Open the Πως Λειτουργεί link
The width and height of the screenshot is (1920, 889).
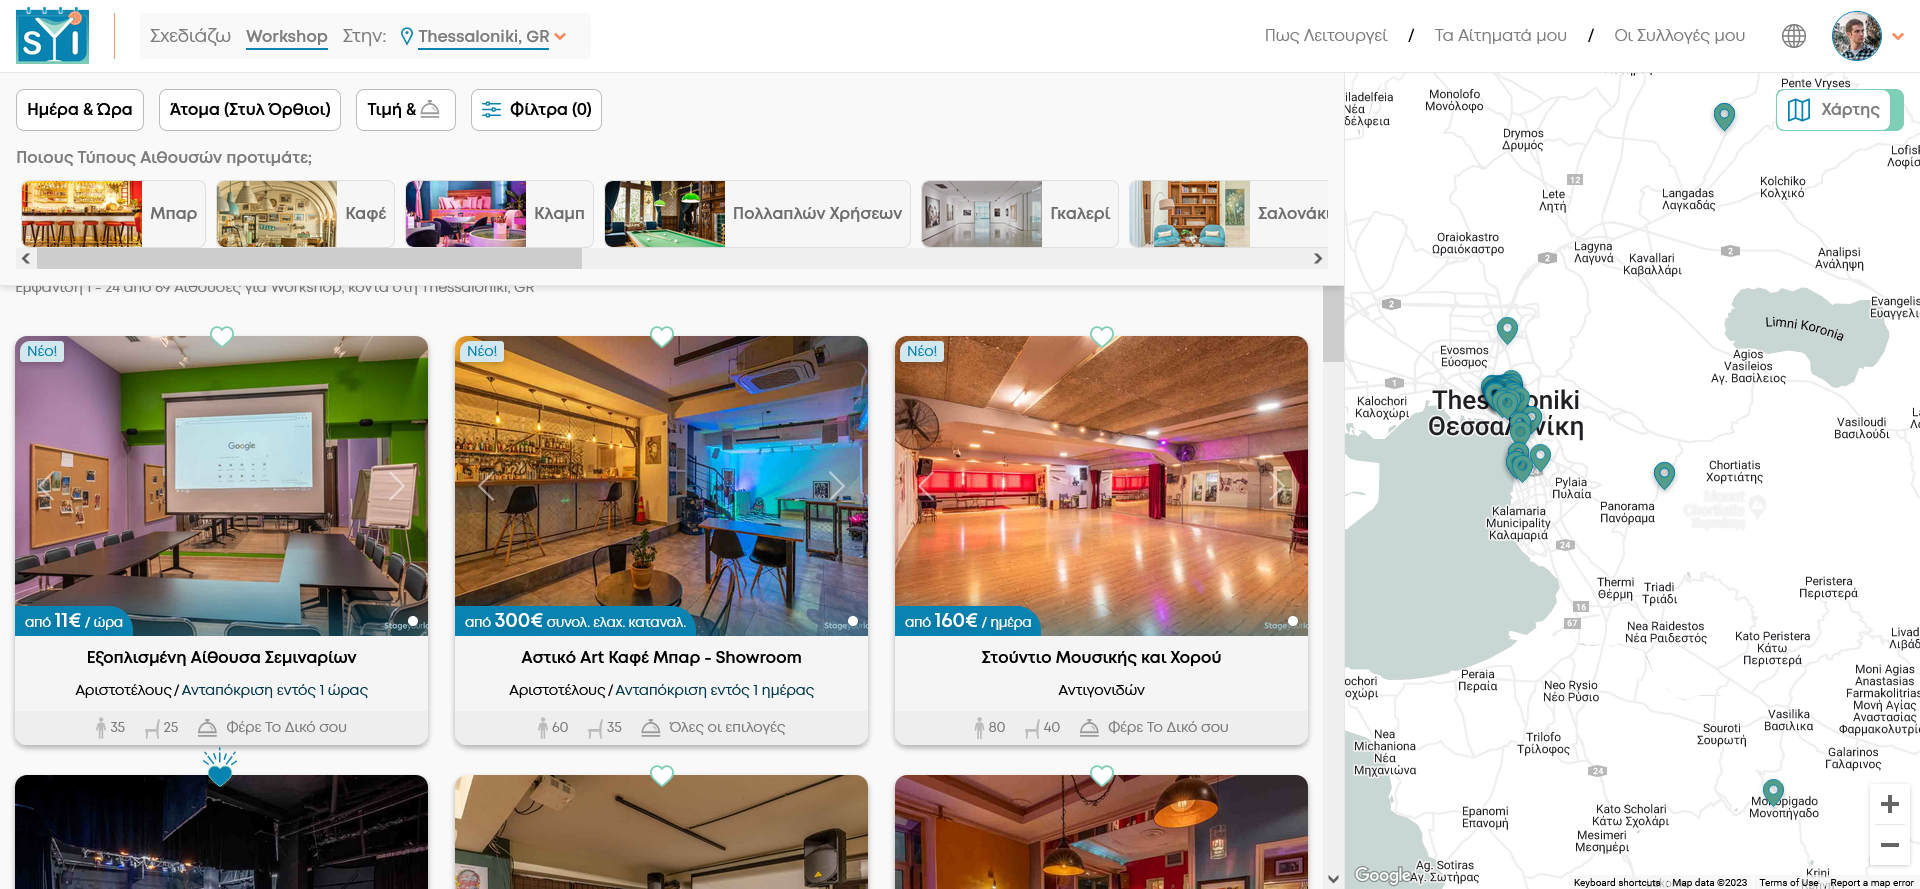coord(1325,36)
